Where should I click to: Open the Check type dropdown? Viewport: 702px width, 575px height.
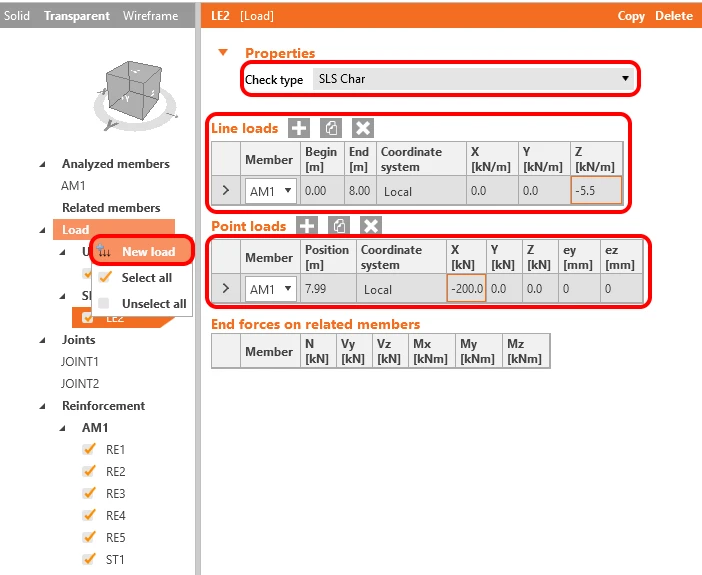click(473, 79)
